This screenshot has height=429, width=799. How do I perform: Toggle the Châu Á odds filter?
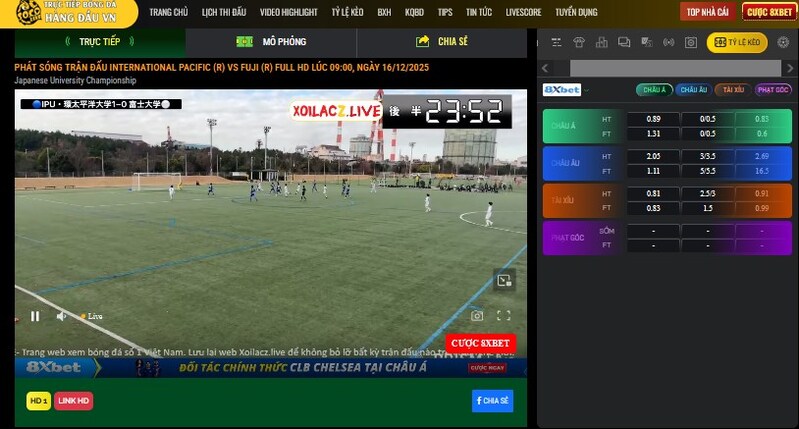(x=653, y=89)
